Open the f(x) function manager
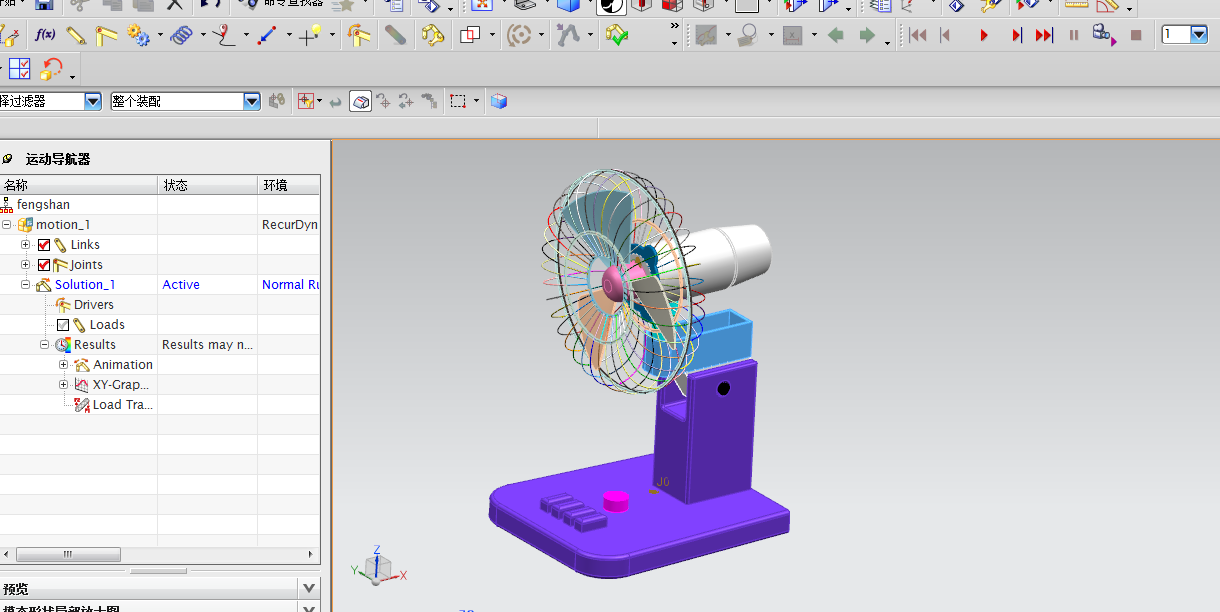Viewport: 1220px width, 612px height. point(44,35)
